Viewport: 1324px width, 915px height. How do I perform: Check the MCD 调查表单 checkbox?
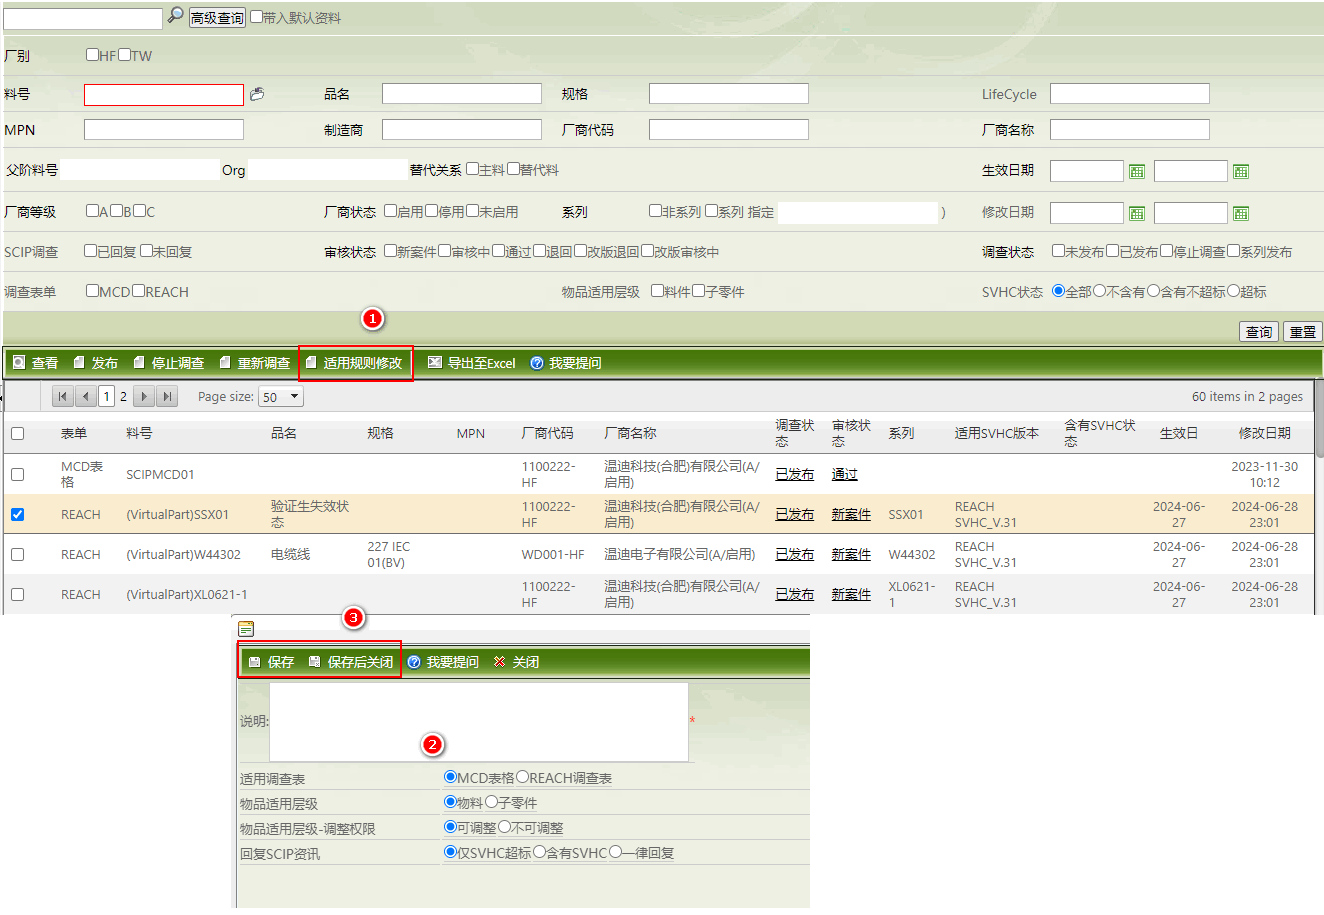point(92,291)
